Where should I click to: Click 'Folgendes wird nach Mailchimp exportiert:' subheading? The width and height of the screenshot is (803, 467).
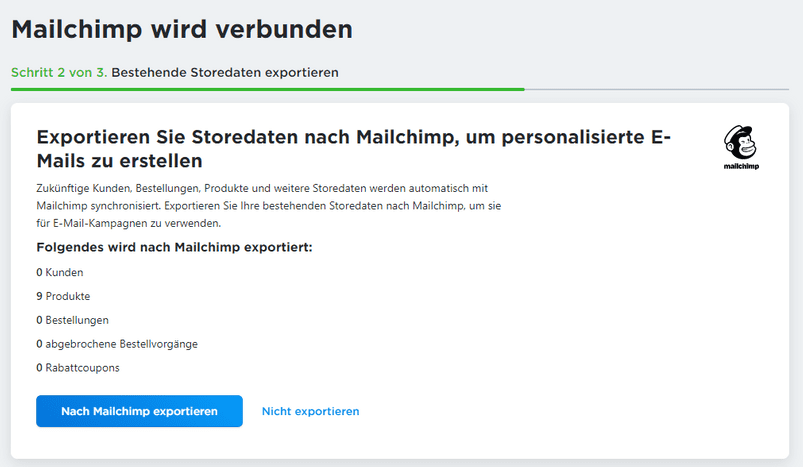tap(174, 247)
